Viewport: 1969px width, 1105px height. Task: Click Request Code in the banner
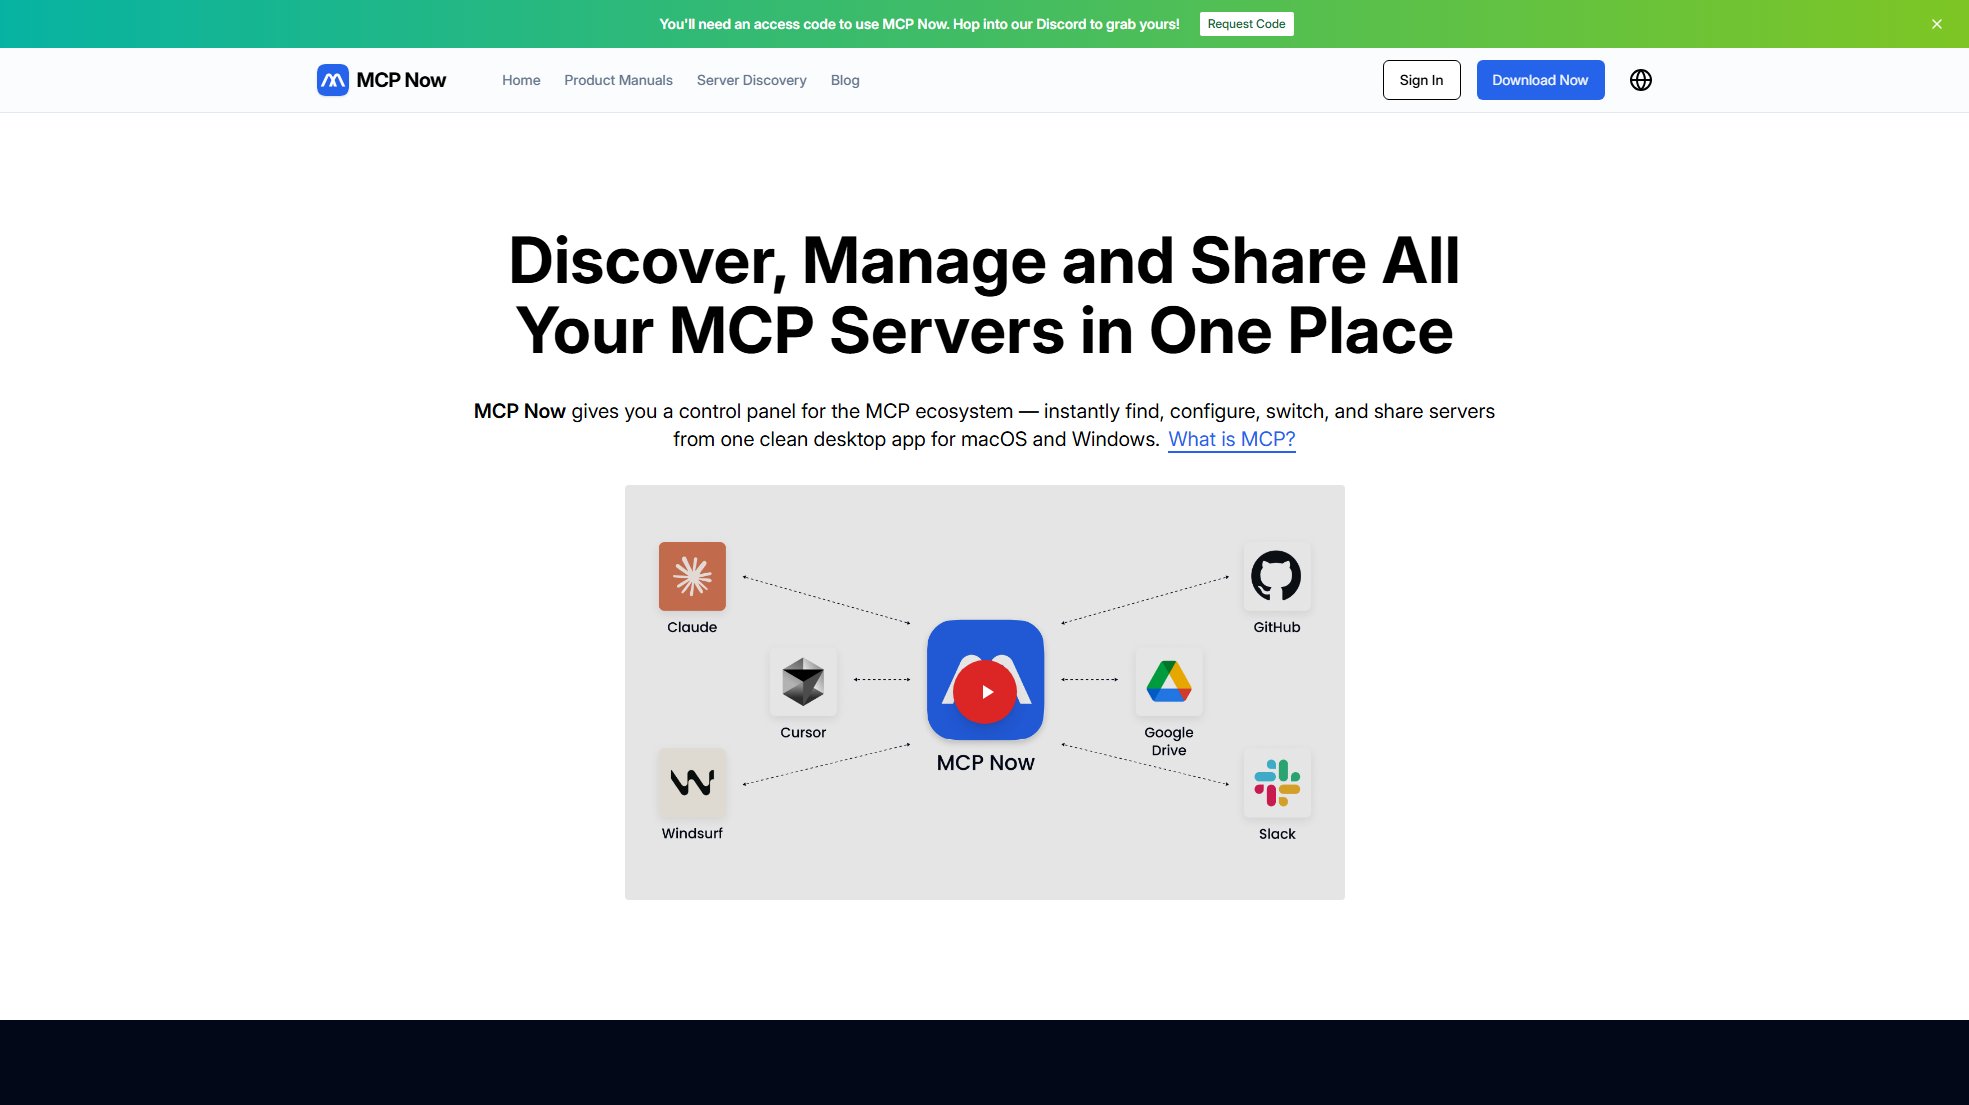(1246, 24)
